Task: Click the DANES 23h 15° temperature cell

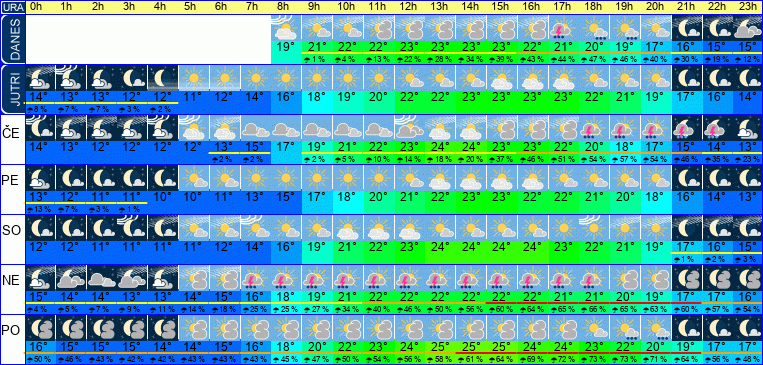Action: (748, 47)
